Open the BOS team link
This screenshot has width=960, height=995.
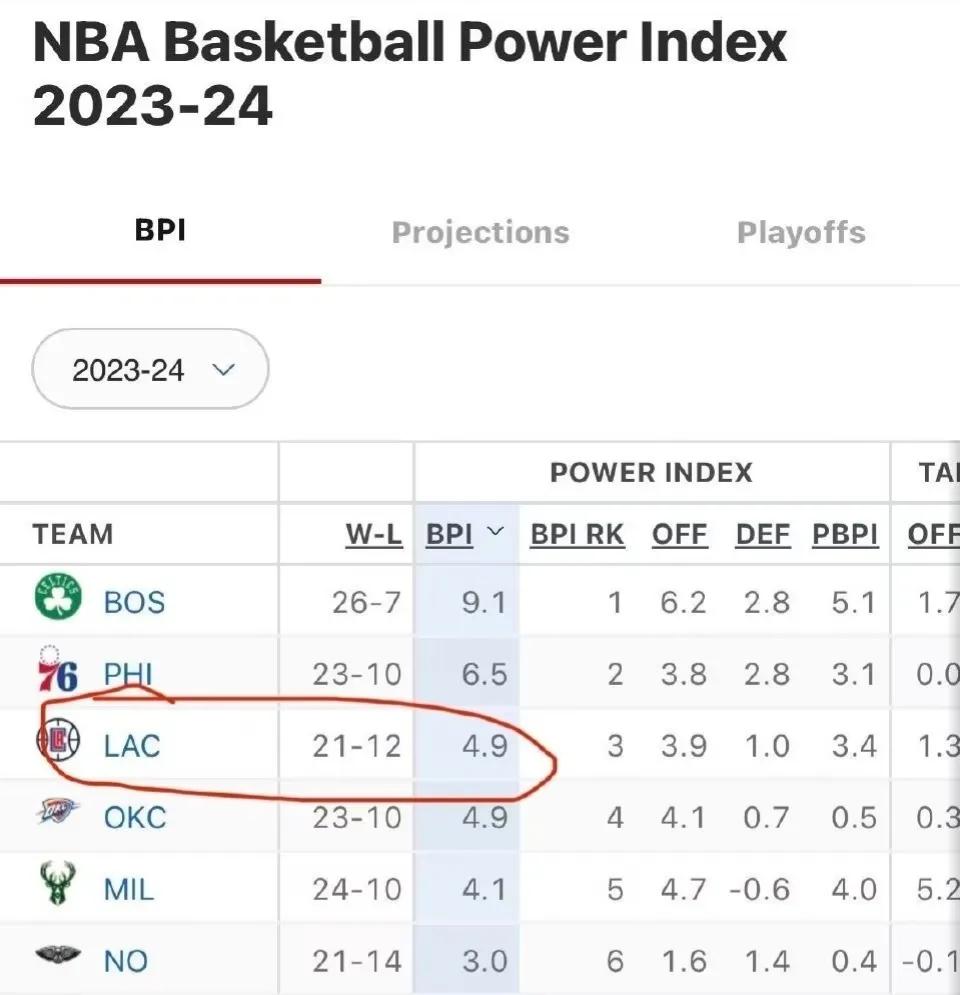click(x=134, y=602)
